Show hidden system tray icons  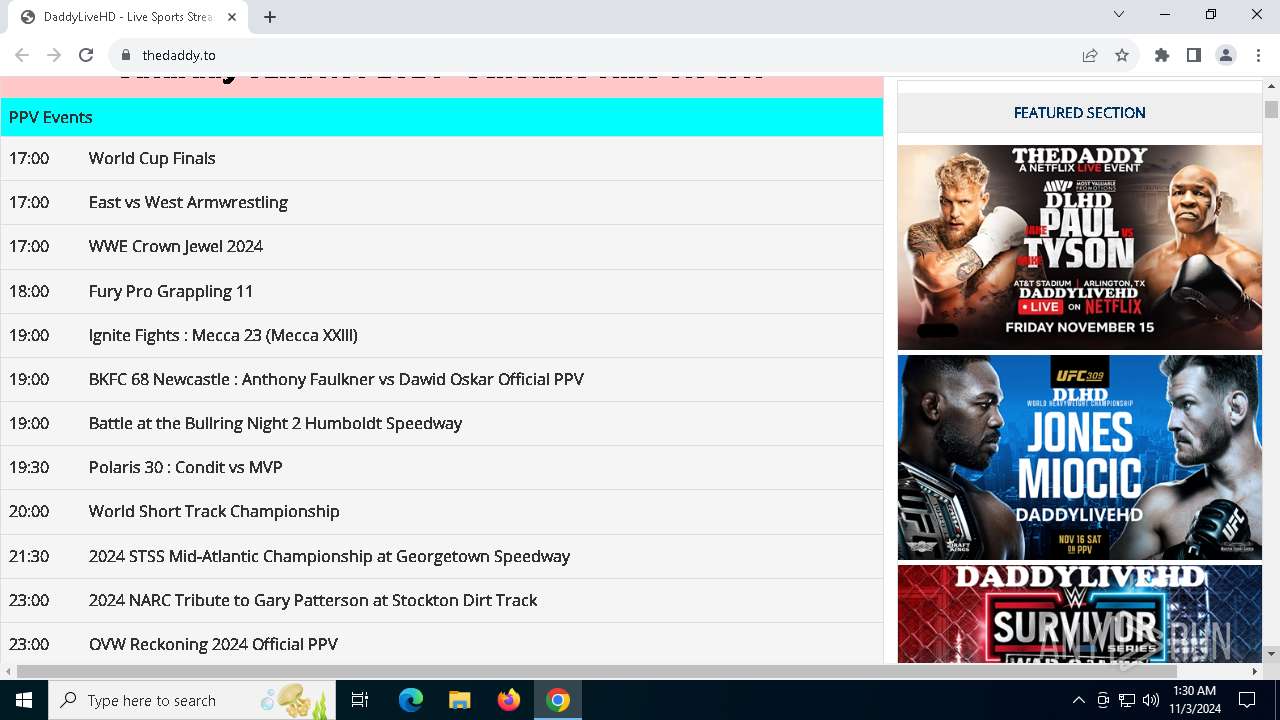tap(1078, 700)
